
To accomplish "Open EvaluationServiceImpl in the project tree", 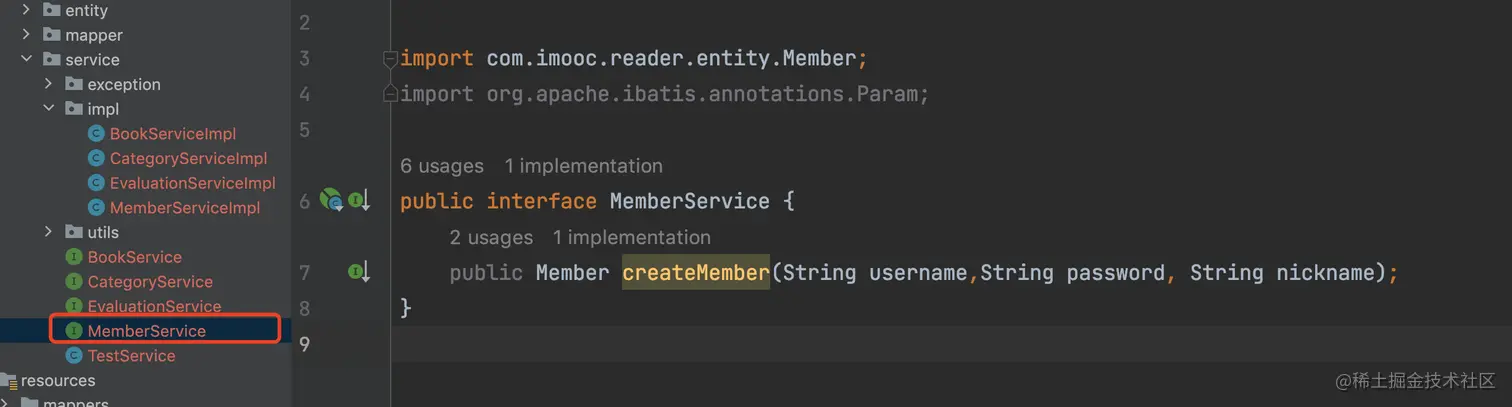I will 192,183.
